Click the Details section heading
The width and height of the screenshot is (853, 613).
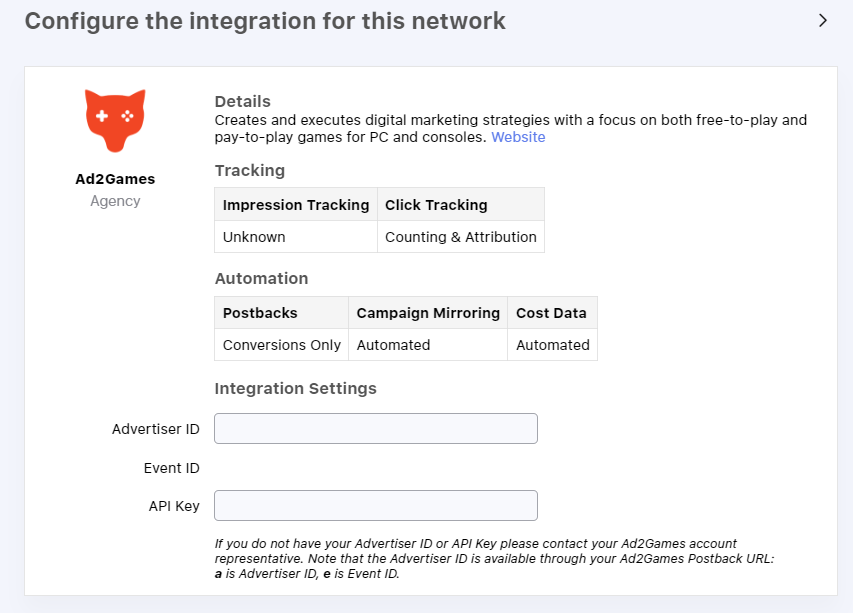pos(243,101)
